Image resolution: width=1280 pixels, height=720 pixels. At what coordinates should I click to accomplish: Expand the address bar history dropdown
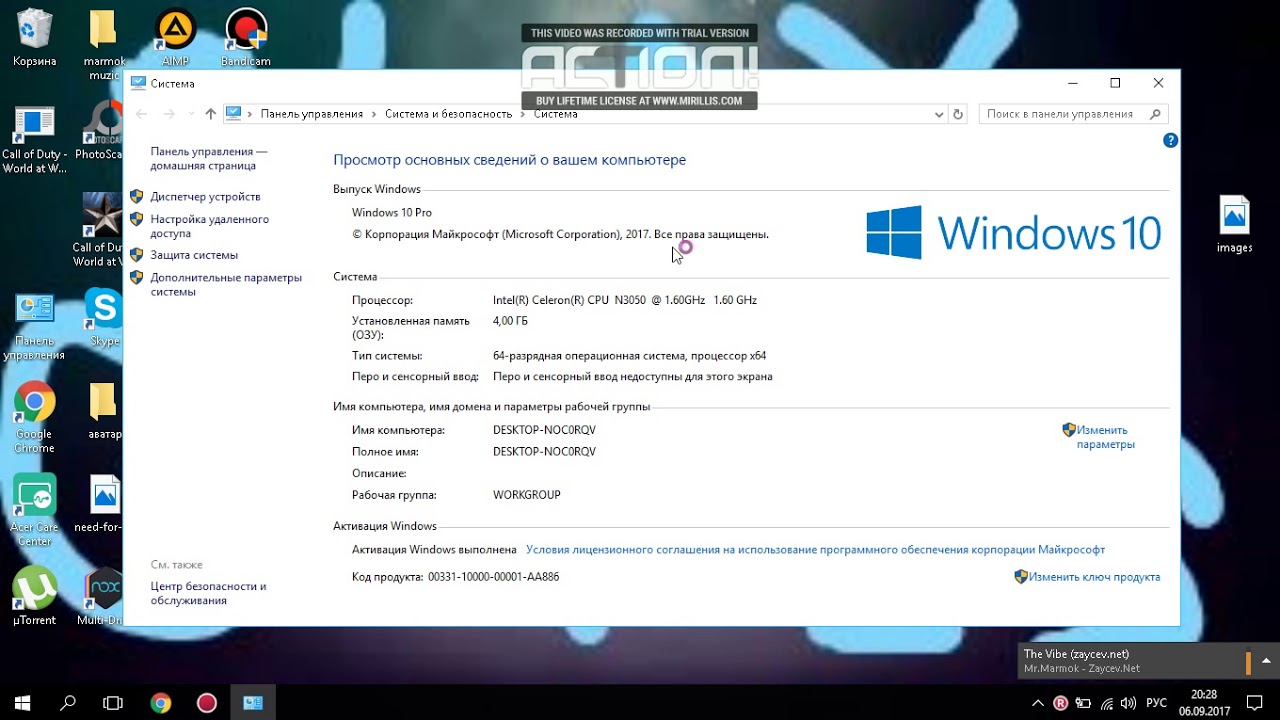[939, 114]
